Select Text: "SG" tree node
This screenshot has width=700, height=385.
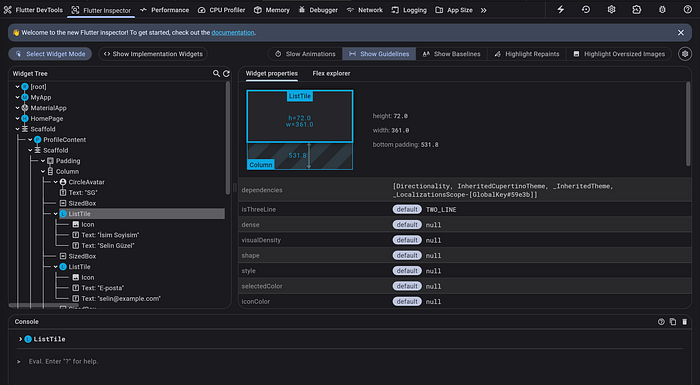78,192
